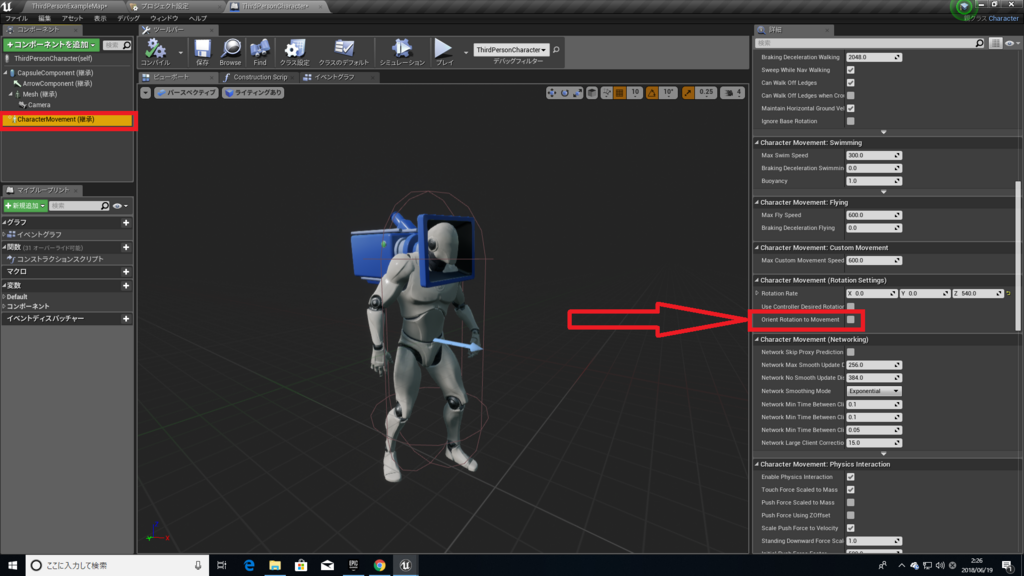Click the Compile toolbar icon
This screenshot has height=576, width=1024.
point(155,49)
